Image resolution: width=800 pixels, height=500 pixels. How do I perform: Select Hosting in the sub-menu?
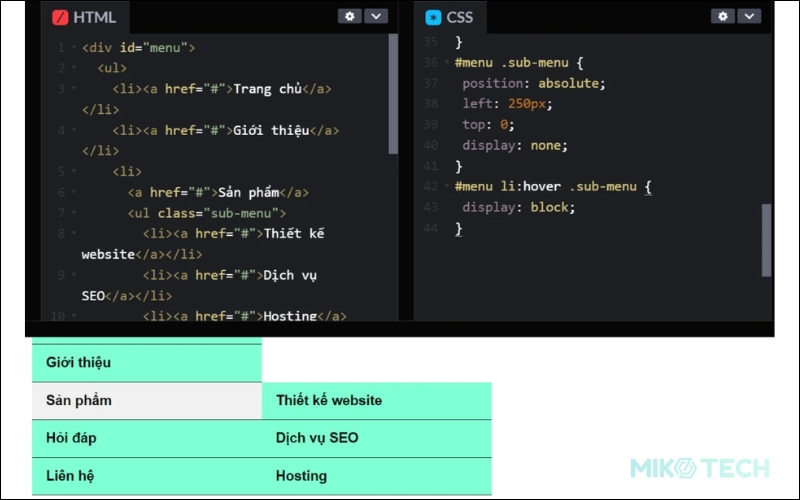point(301,476)
